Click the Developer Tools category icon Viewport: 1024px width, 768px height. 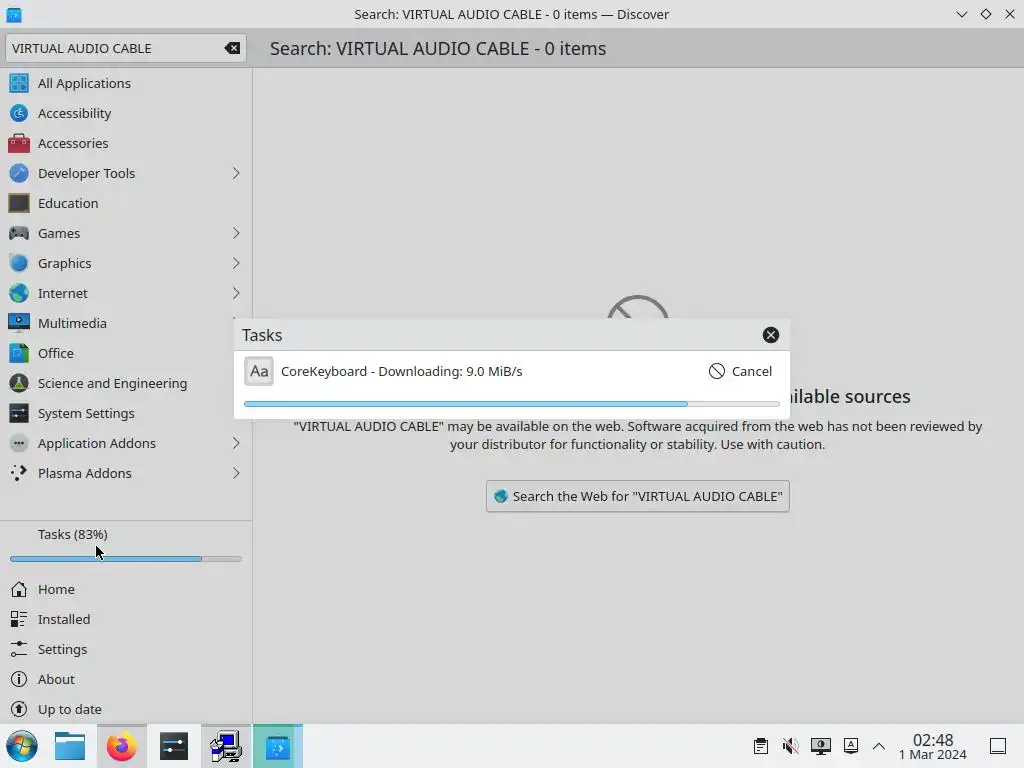click(19, 173)
